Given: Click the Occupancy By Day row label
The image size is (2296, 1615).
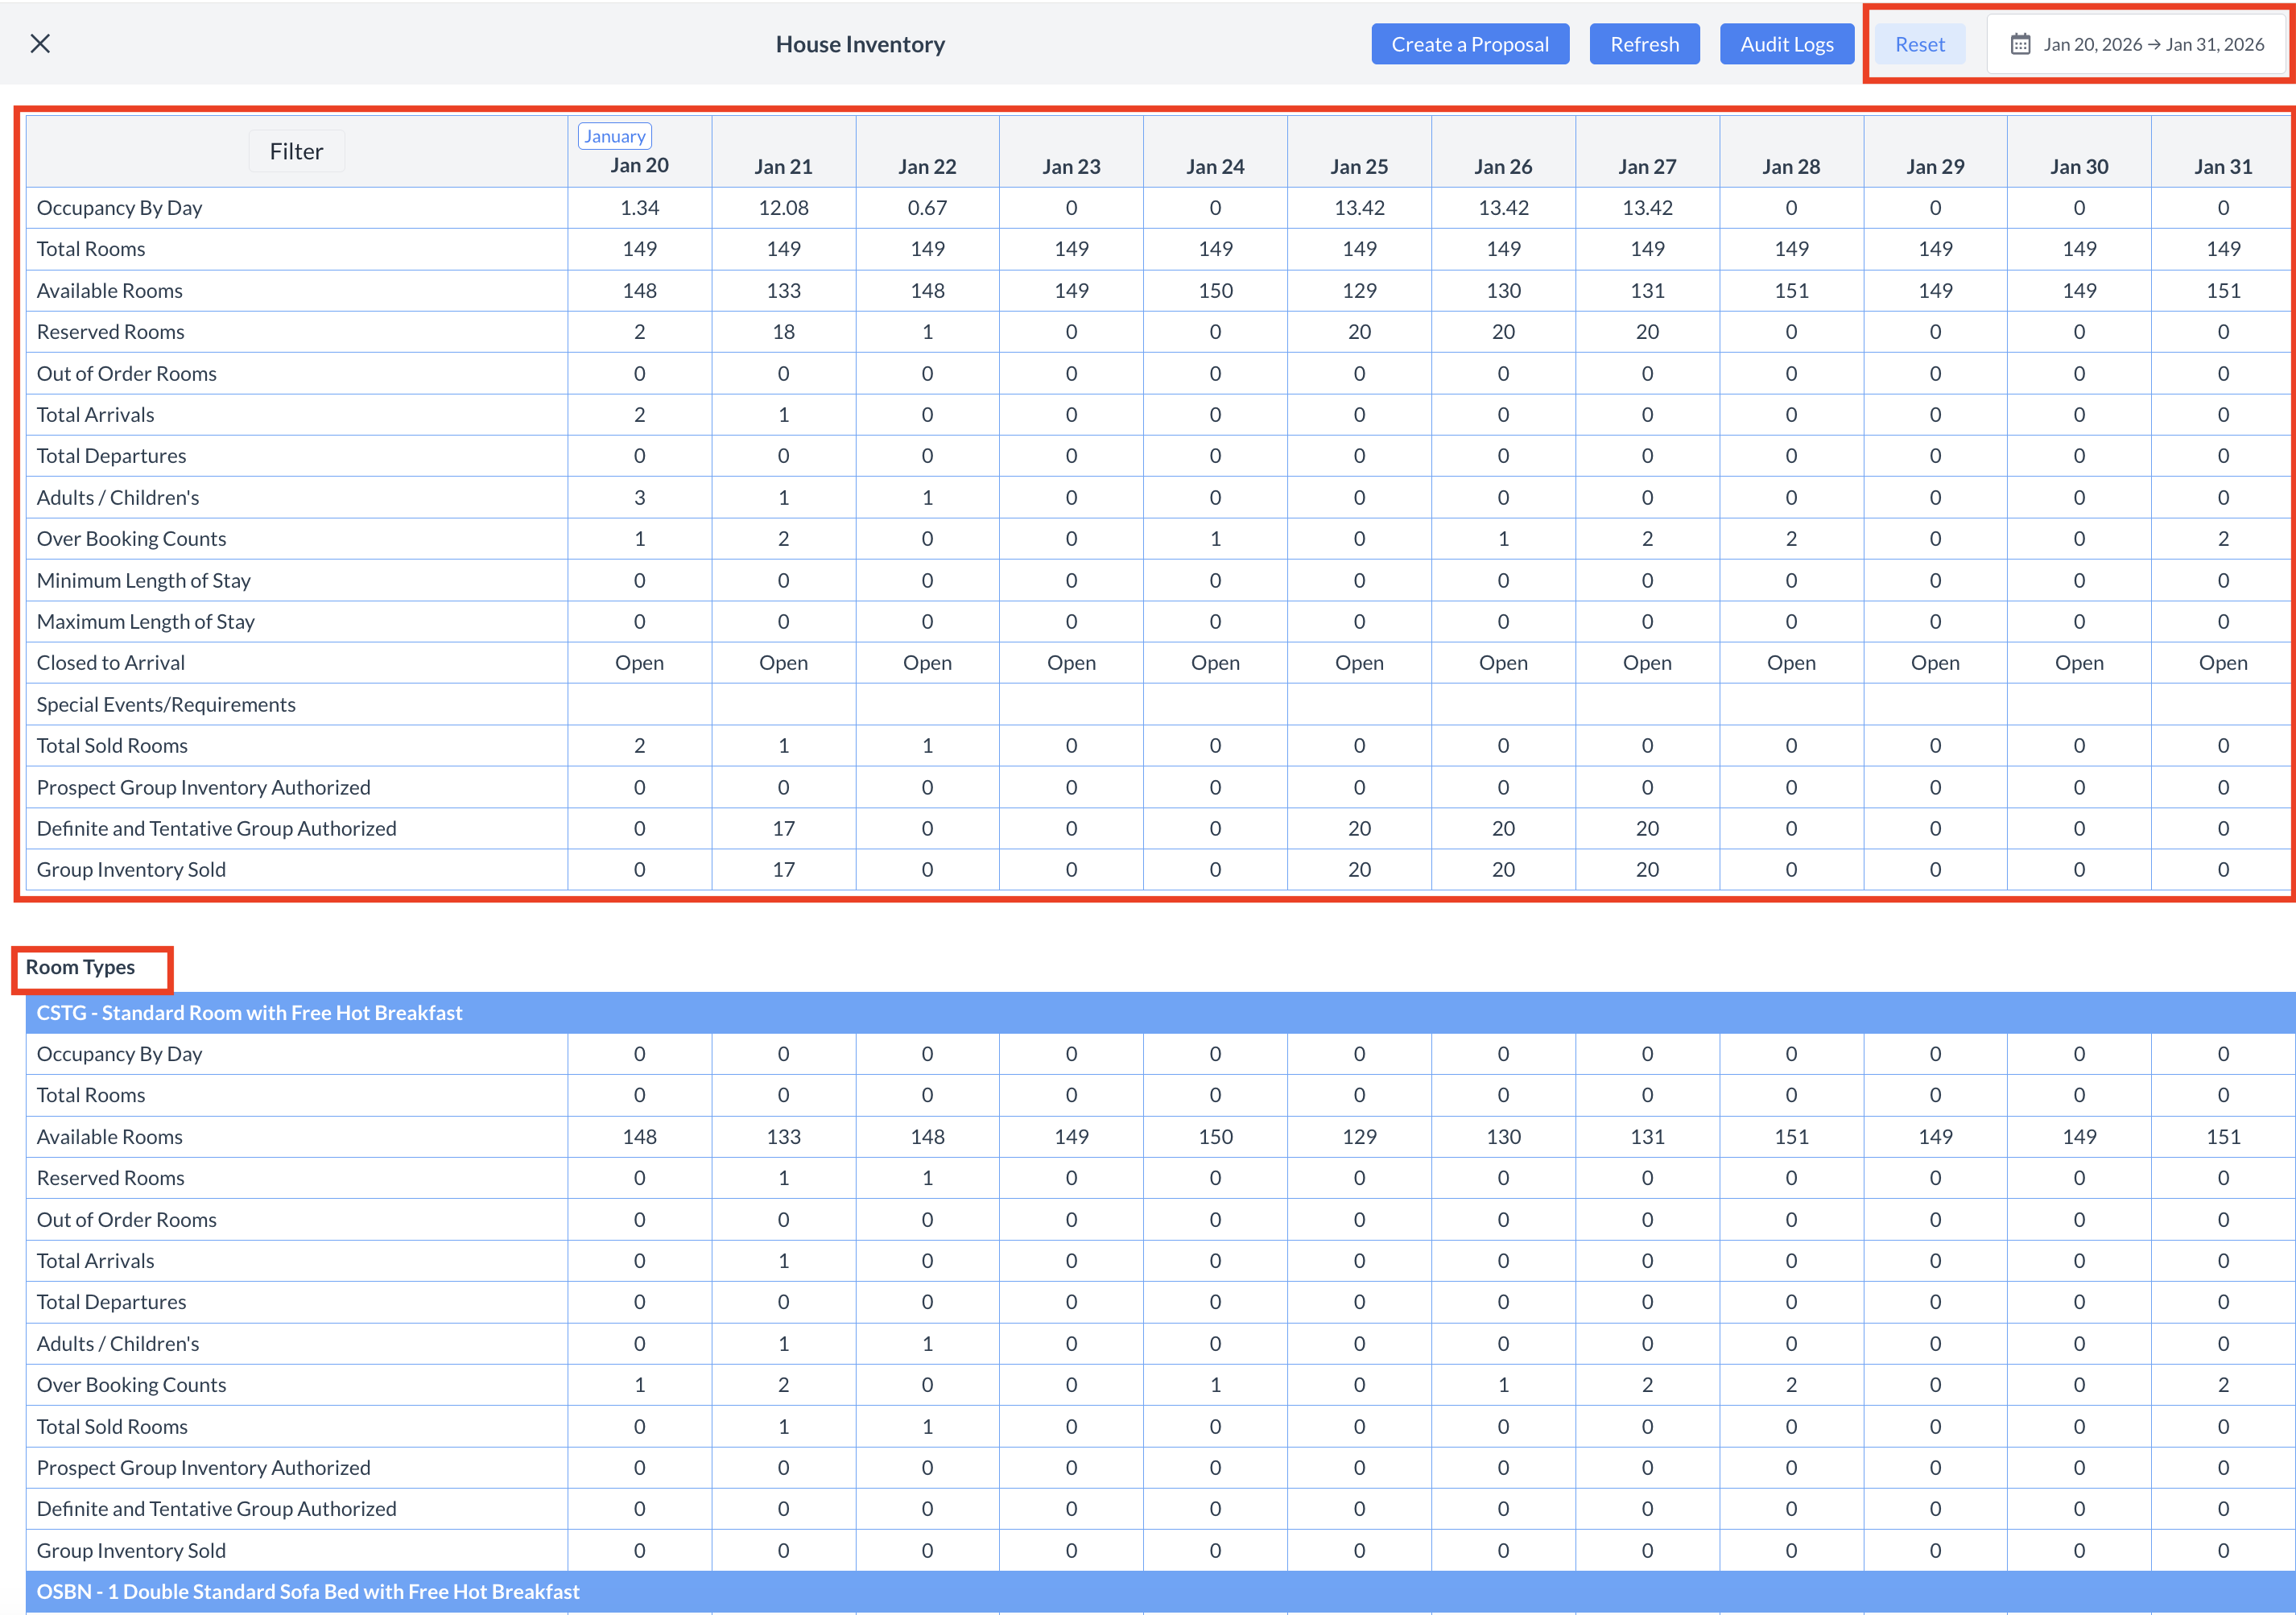Looking at the screenshot, I should [x=119, y=208].
